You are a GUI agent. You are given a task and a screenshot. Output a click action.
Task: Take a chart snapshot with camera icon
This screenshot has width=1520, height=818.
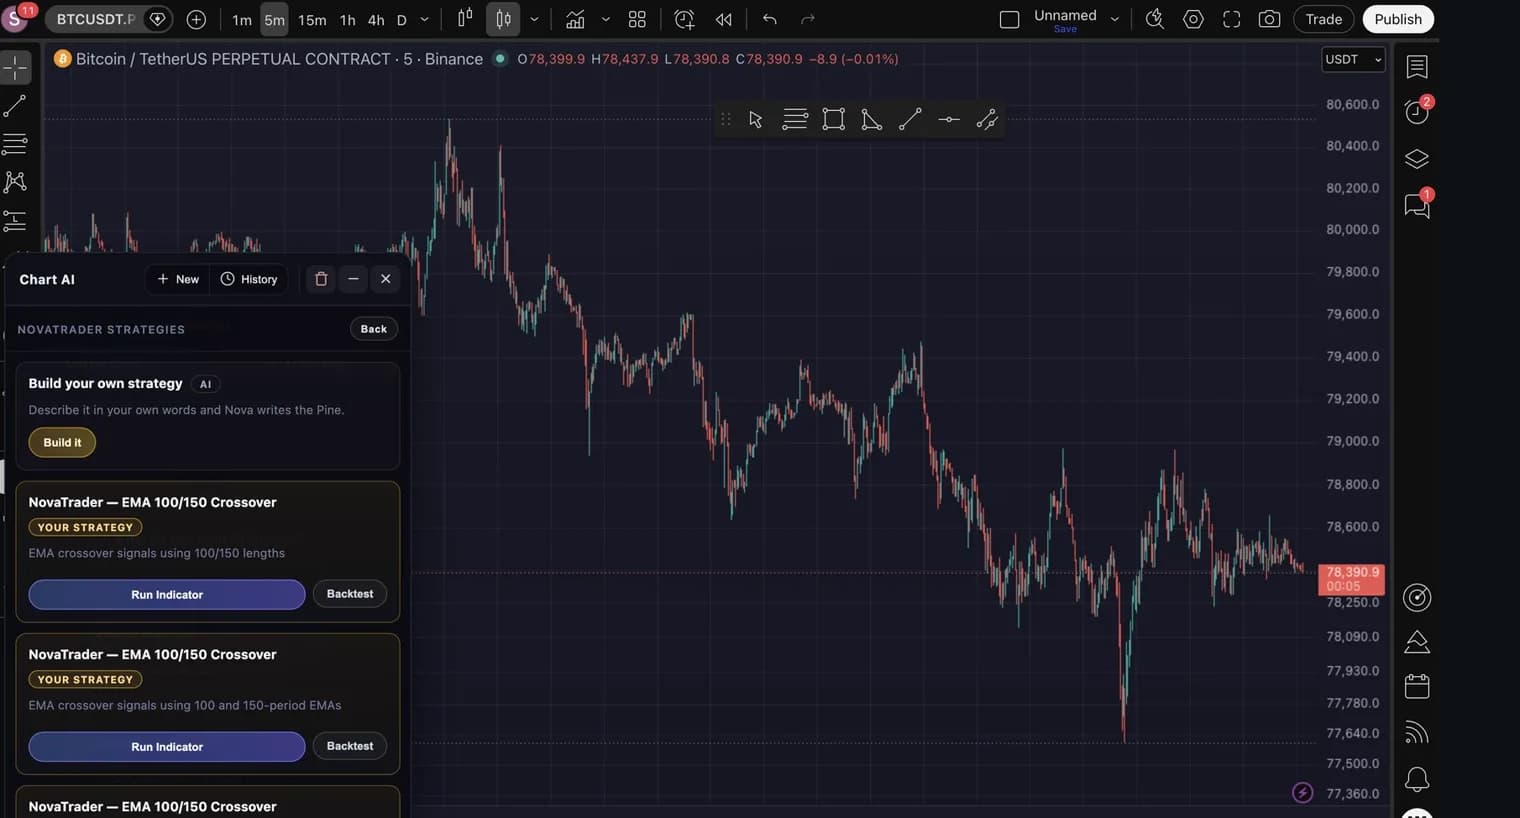pyautogui.click(x=1269, y=19)
